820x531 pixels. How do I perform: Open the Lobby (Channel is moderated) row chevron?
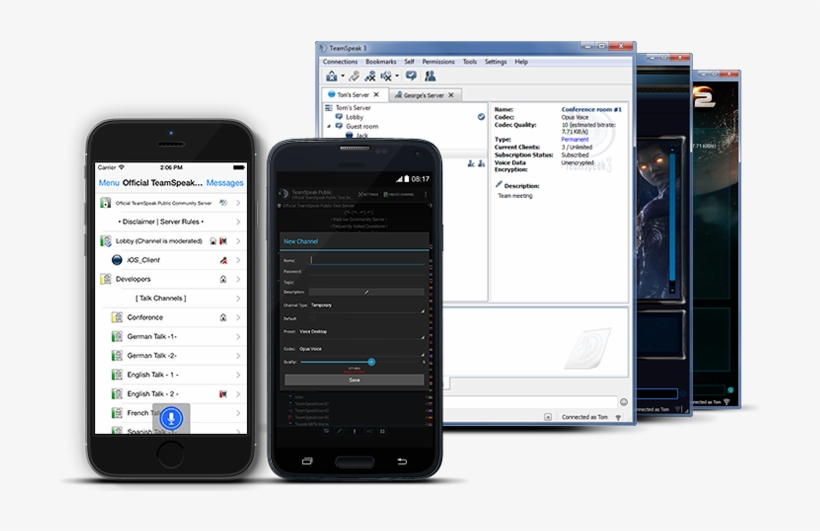[238, 241]
